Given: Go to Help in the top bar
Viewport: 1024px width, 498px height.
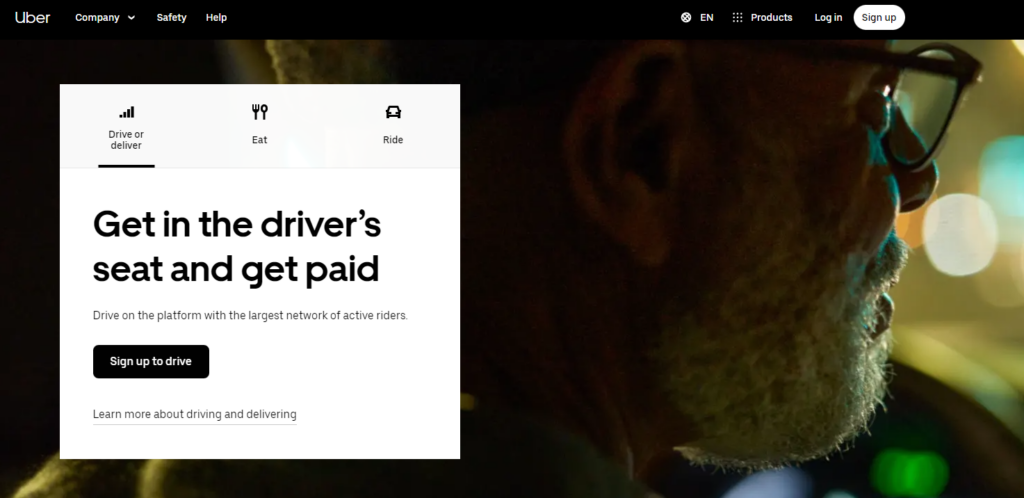Looking at the screenshot, I should pos(216,17).
